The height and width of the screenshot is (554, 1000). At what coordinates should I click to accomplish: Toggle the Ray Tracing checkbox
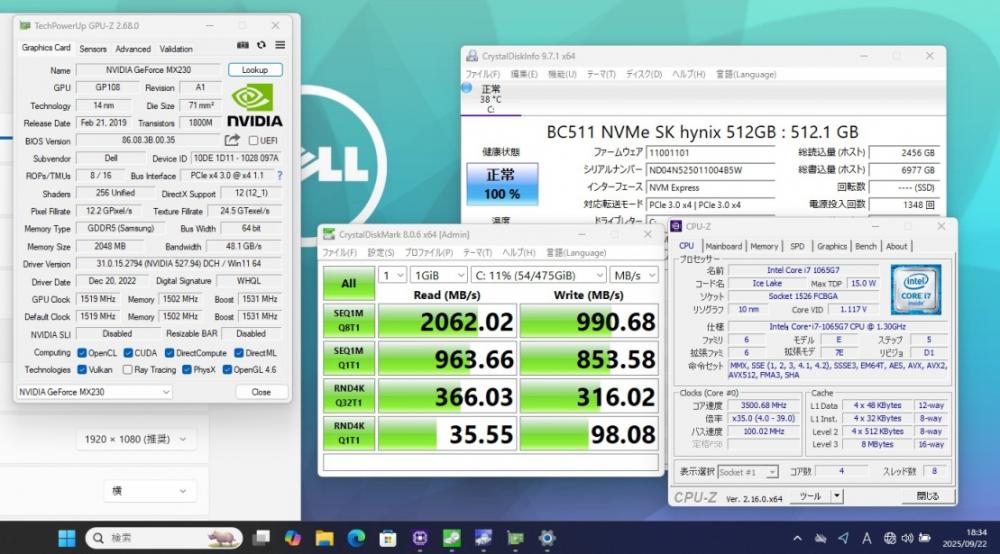(x=128, y=369)
